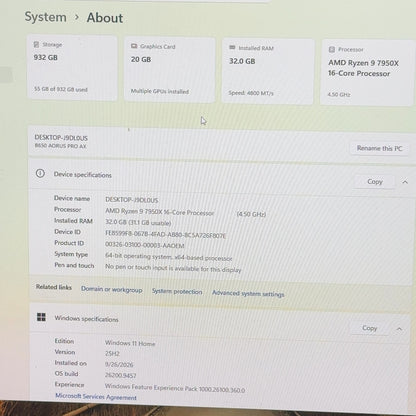This screenshot has height=416, width=416.
Task: Click Rename this PC button
Action: click(x=379, y=148)
